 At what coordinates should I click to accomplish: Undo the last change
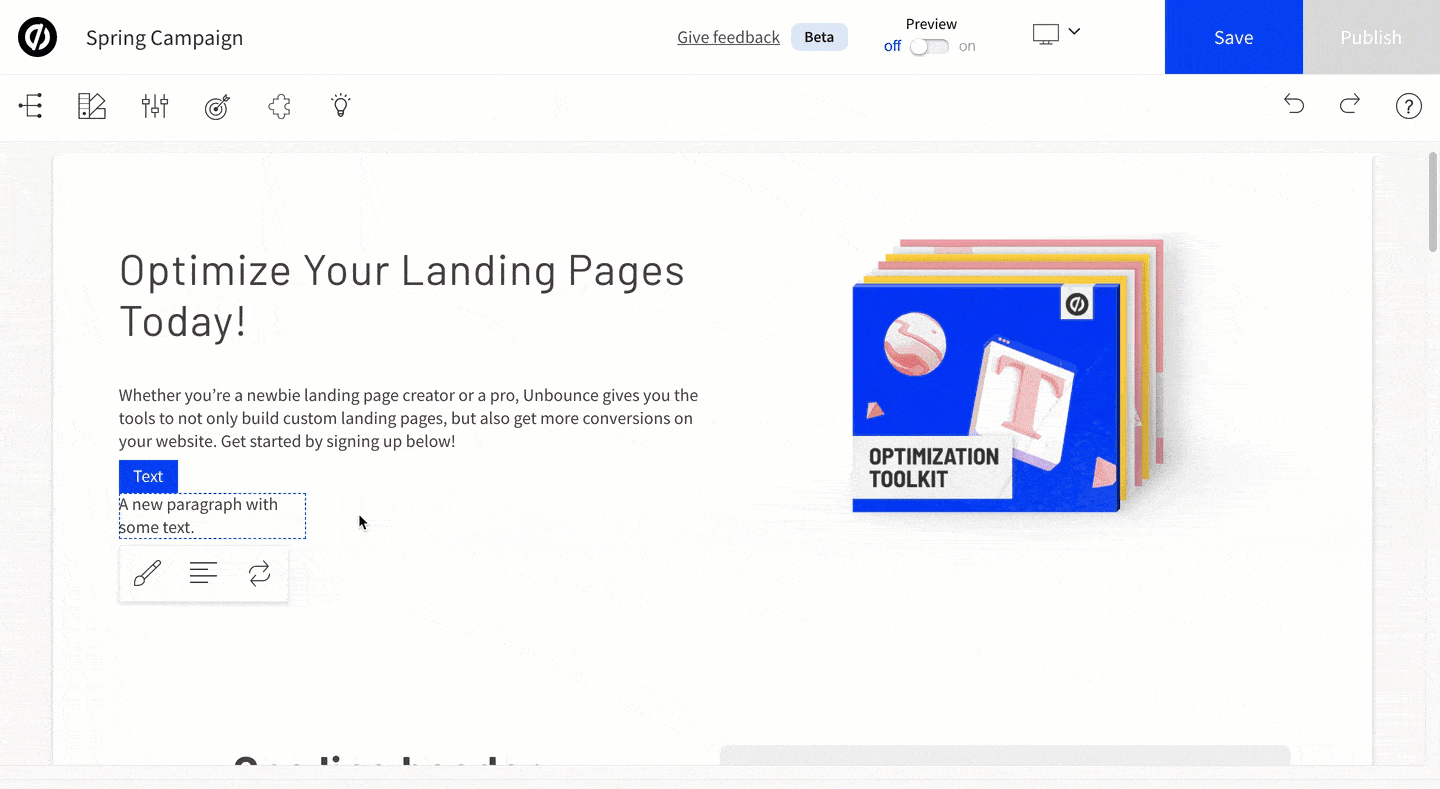[x=1294, y=104]
